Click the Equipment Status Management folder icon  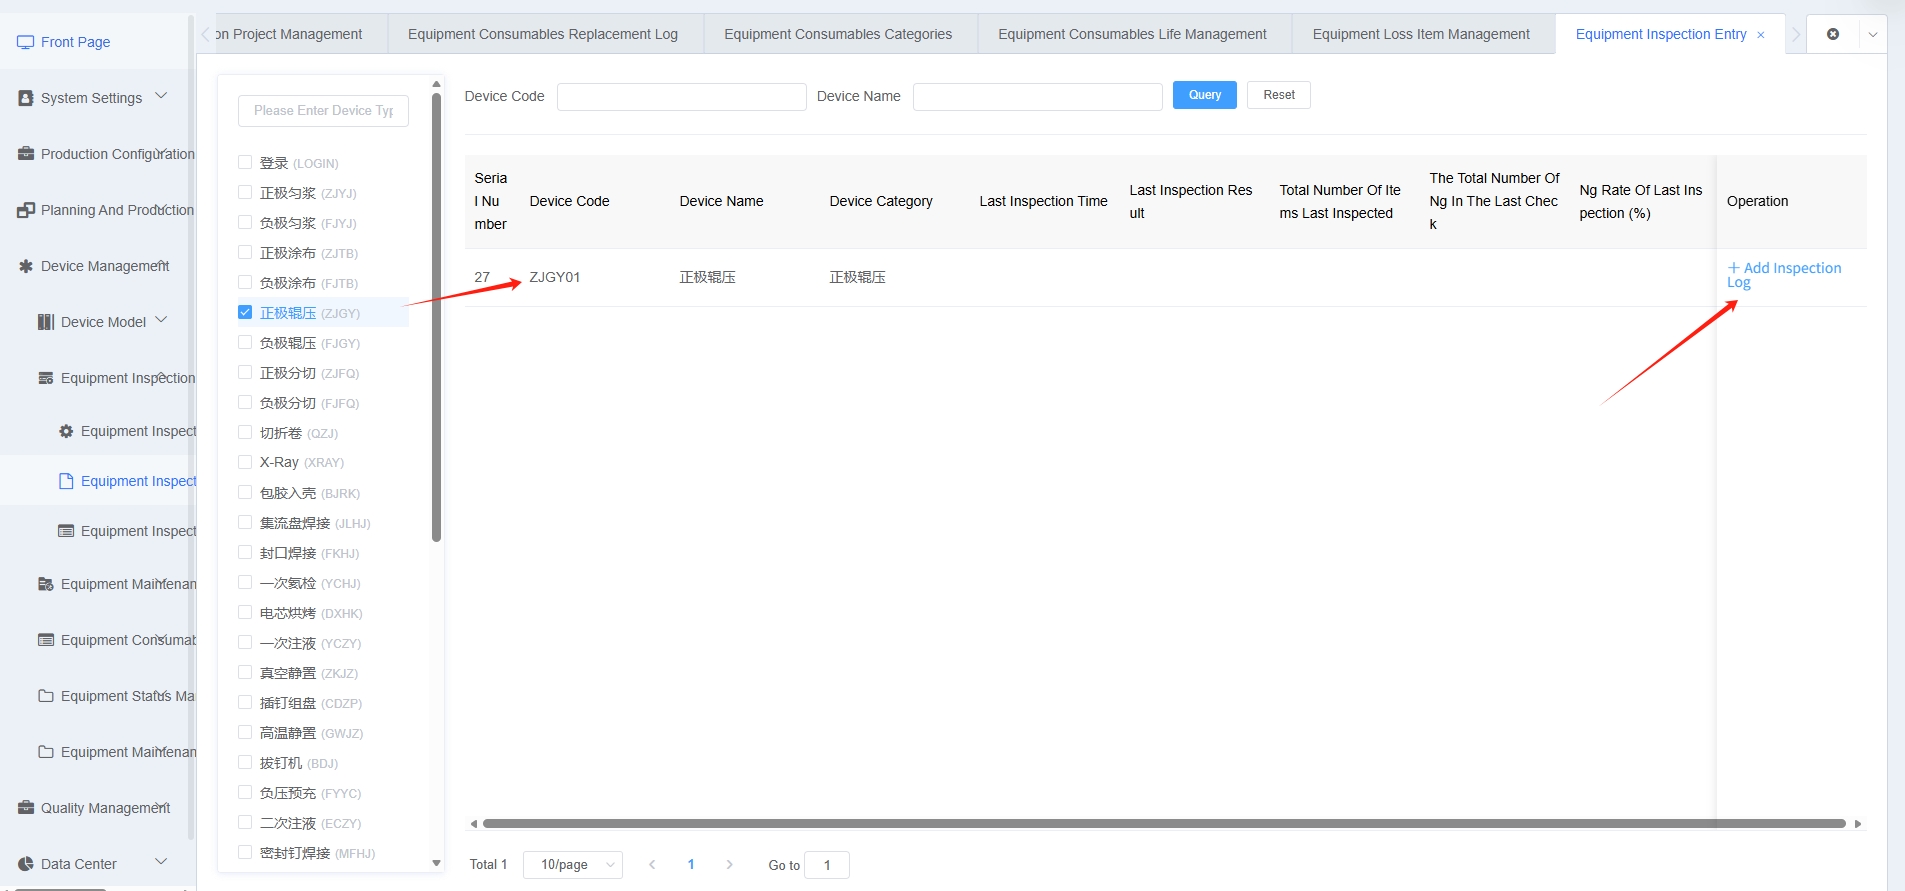tap(46, 696)
